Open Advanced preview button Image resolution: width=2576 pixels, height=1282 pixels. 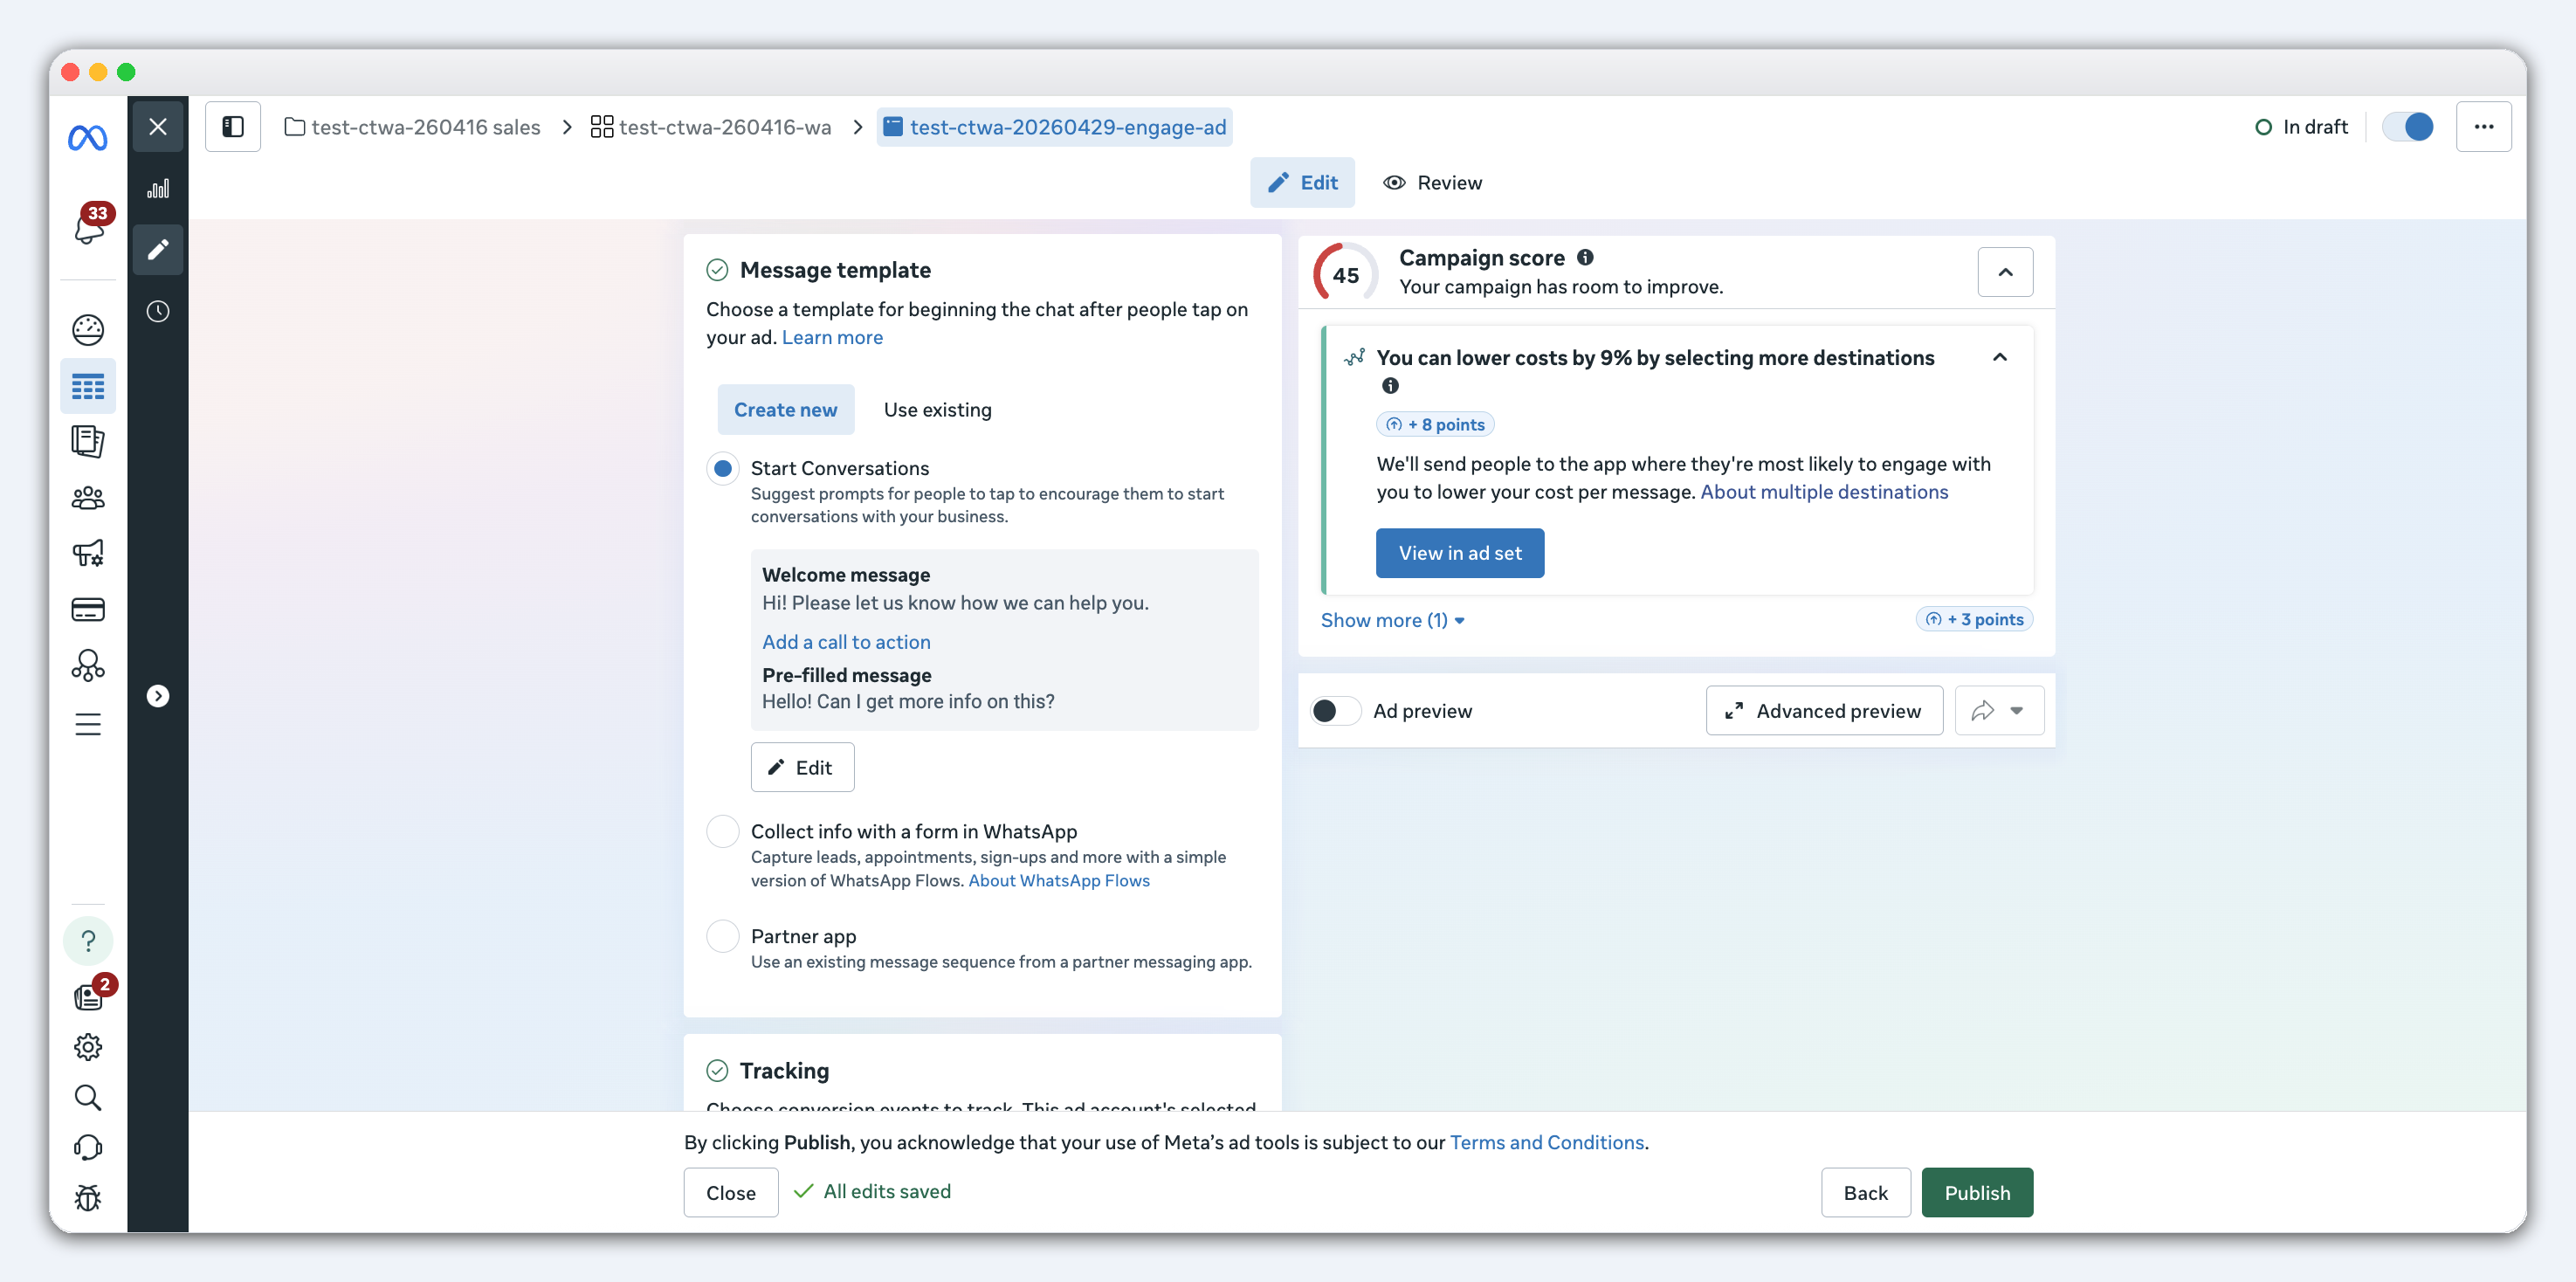point(1824,711)
